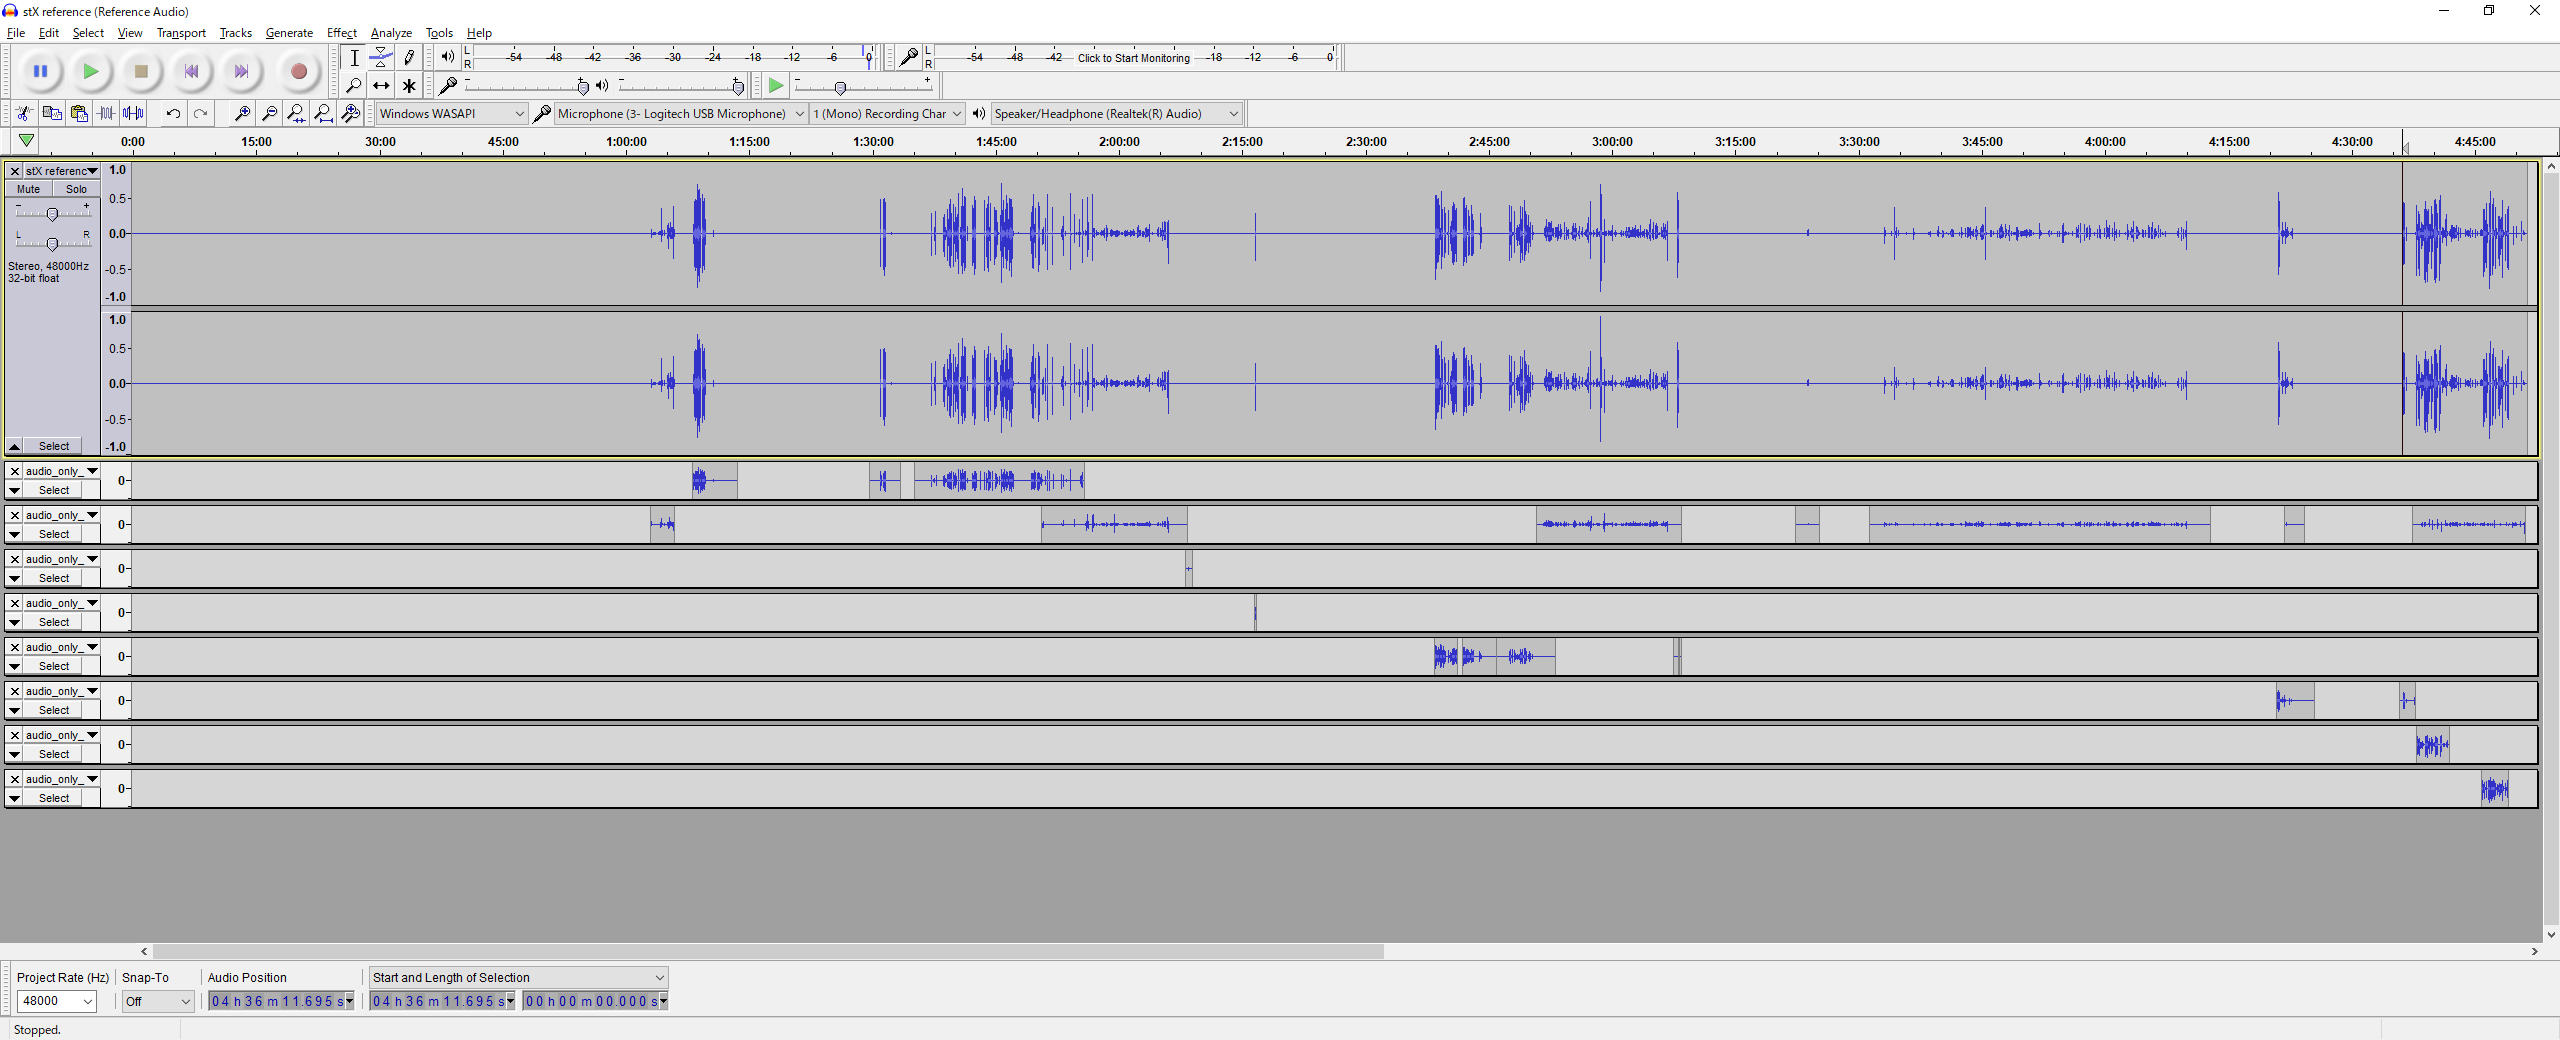Click the stX reference track pan slider

point(52,243)
